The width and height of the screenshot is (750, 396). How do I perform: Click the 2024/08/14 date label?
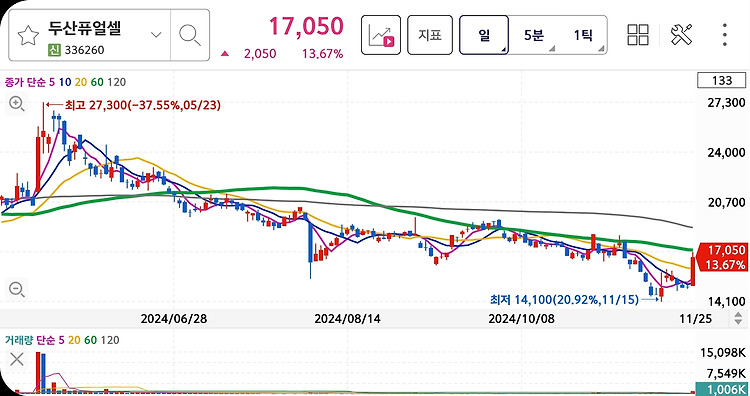click(348, 319)
